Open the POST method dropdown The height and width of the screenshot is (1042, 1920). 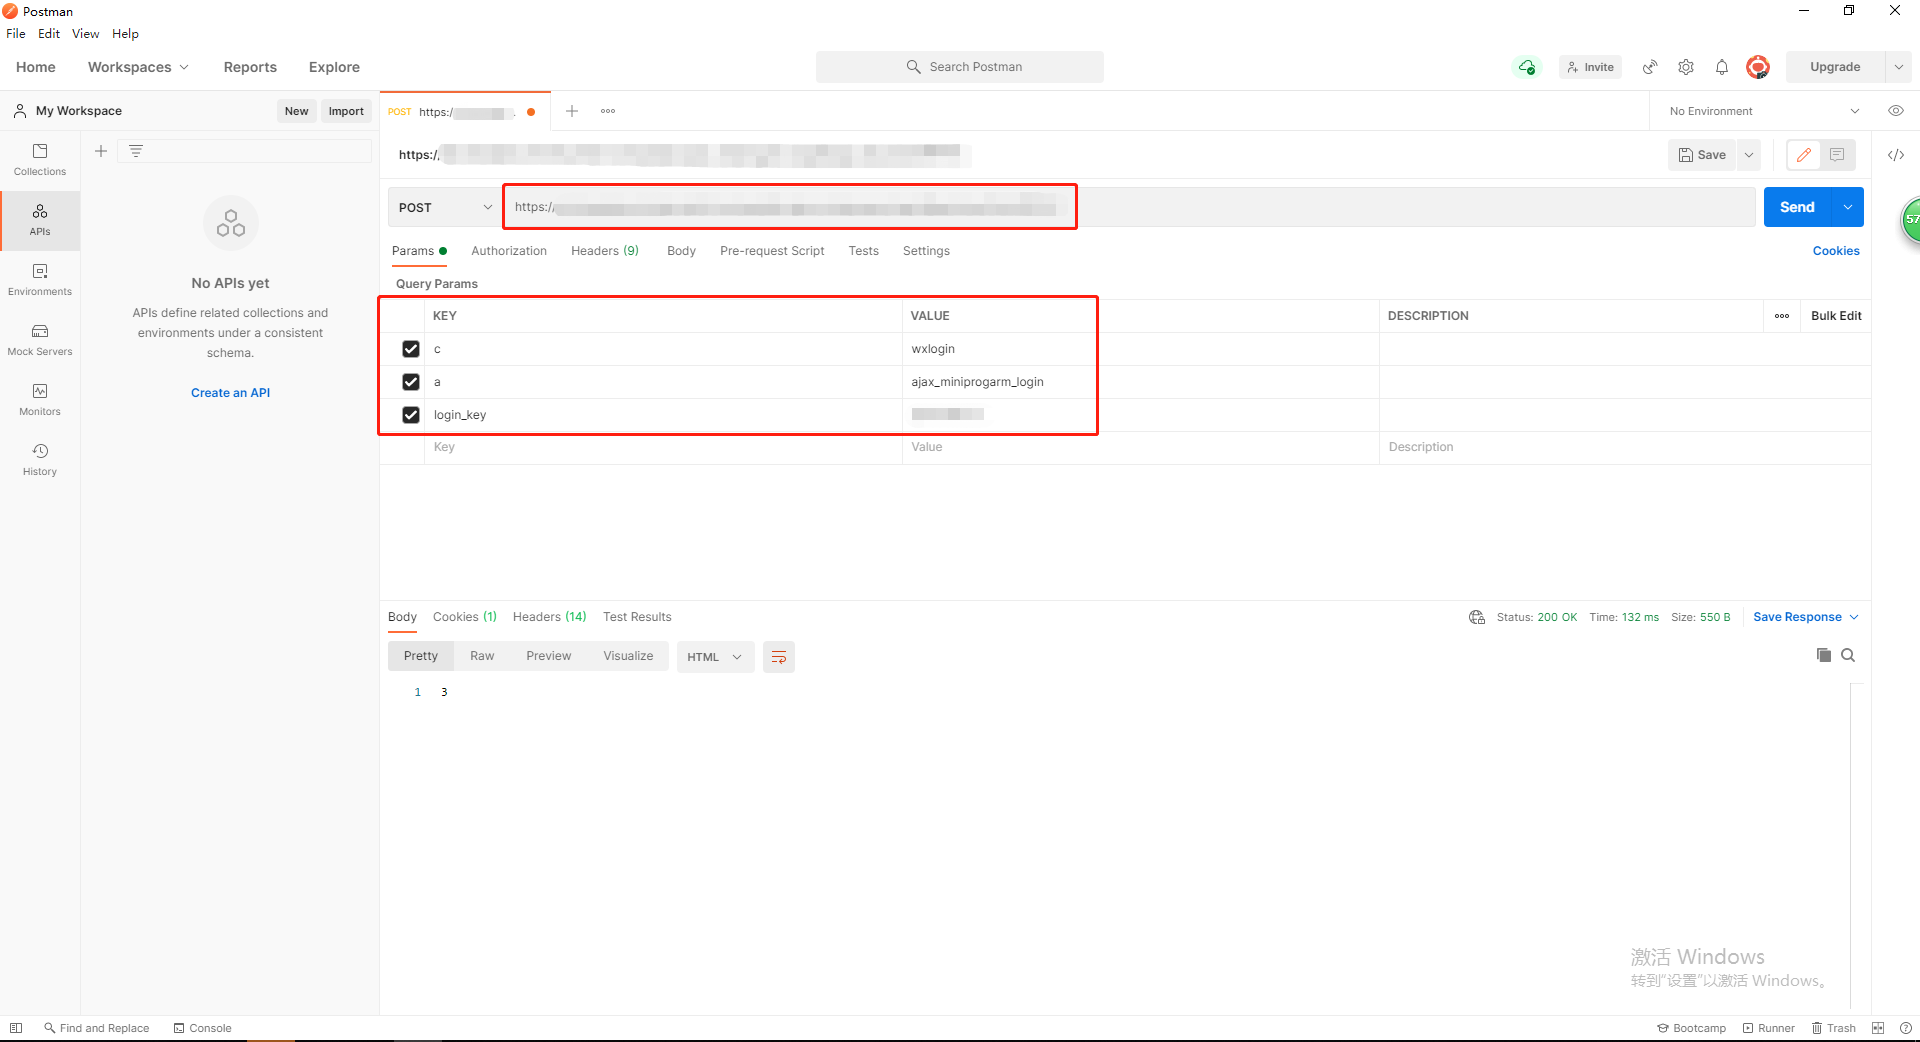tap(445, 207)
